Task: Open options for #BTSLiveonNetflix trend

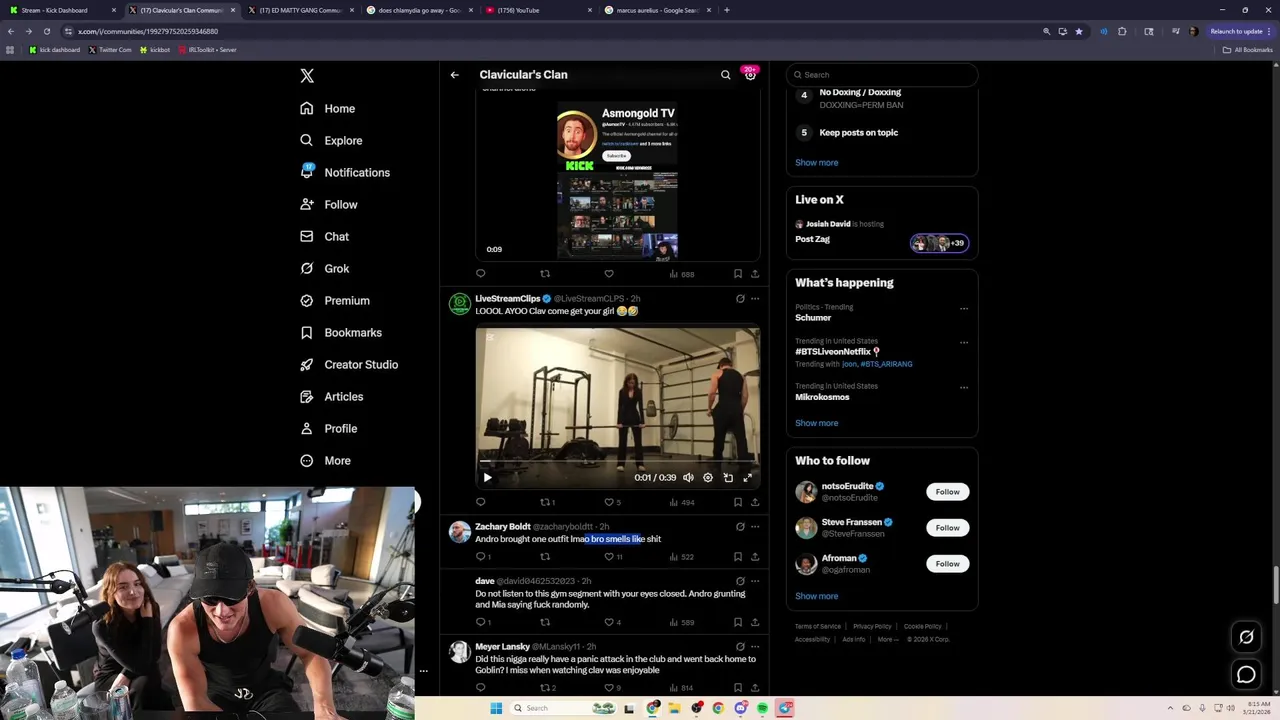Action: [964, 342]
